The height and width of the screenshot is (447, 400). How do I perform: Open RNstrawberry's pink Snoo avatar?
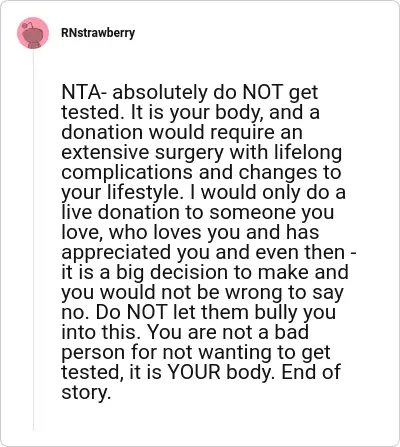(x=33, y=33)
